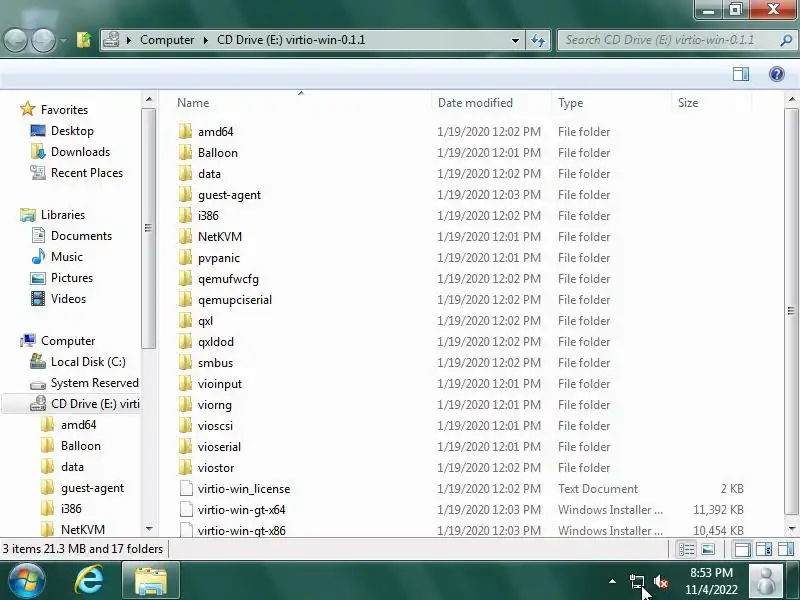
Task: Click navigation pane scroll down arrow
Action: [149, 529]
